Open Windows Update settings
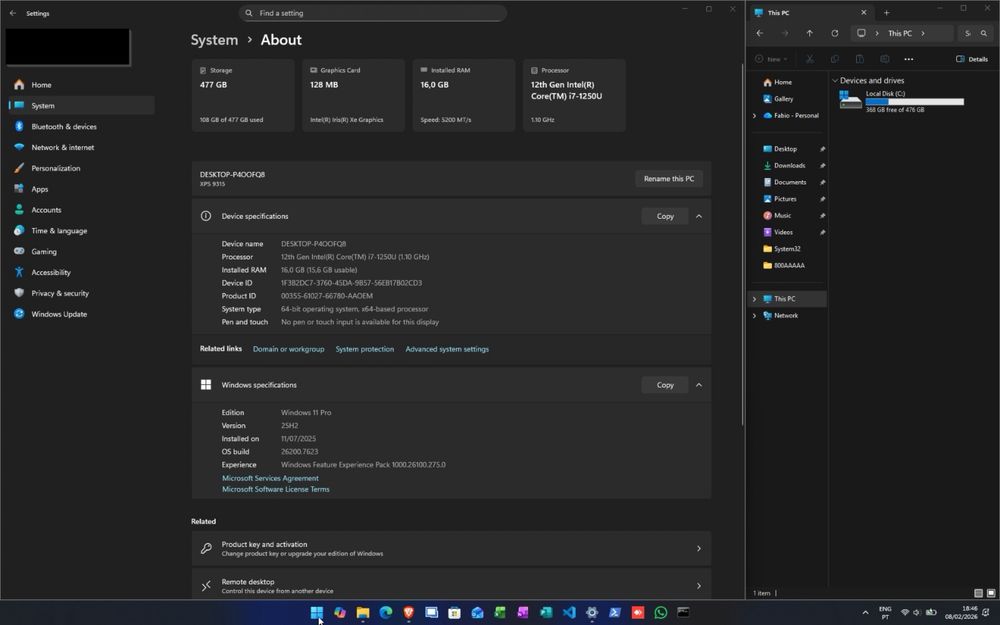 pos(82,314)
